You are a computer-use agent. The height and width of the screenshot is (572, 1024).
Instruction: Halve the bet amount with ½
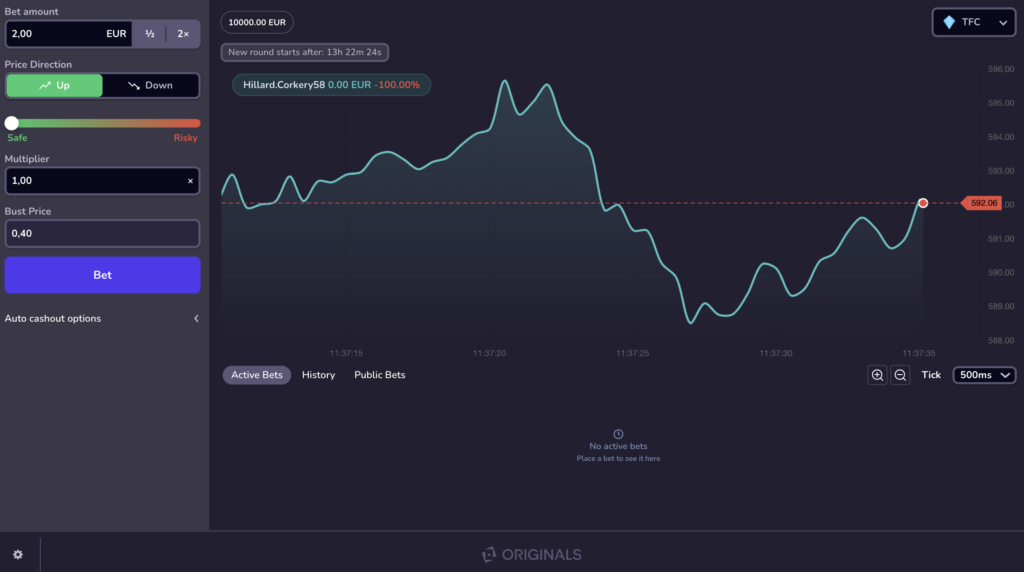[150, 33]
